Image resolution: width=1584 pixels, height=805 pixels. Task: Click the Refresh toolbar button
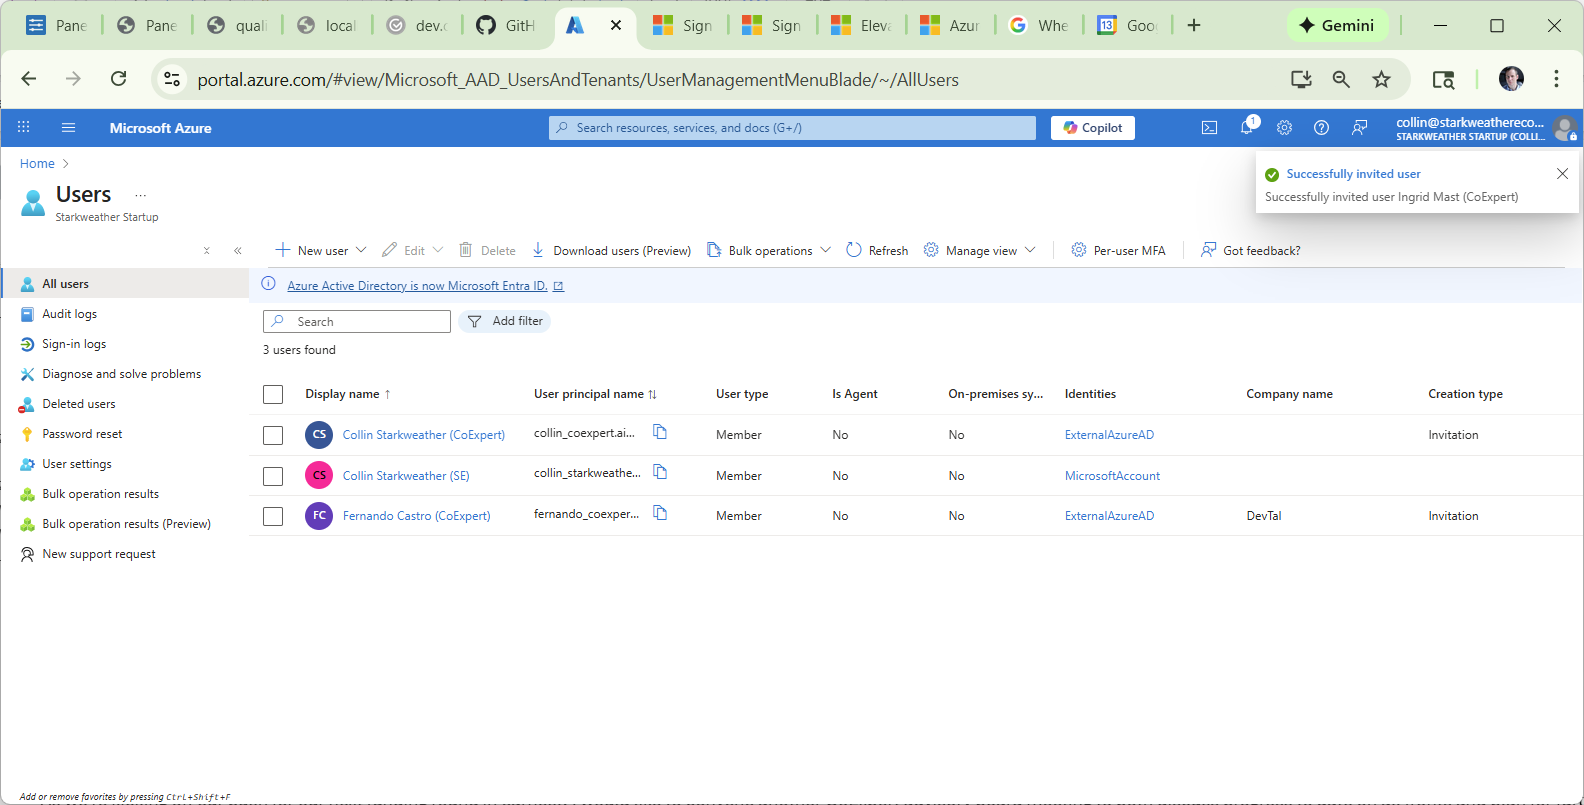(877, 250)
